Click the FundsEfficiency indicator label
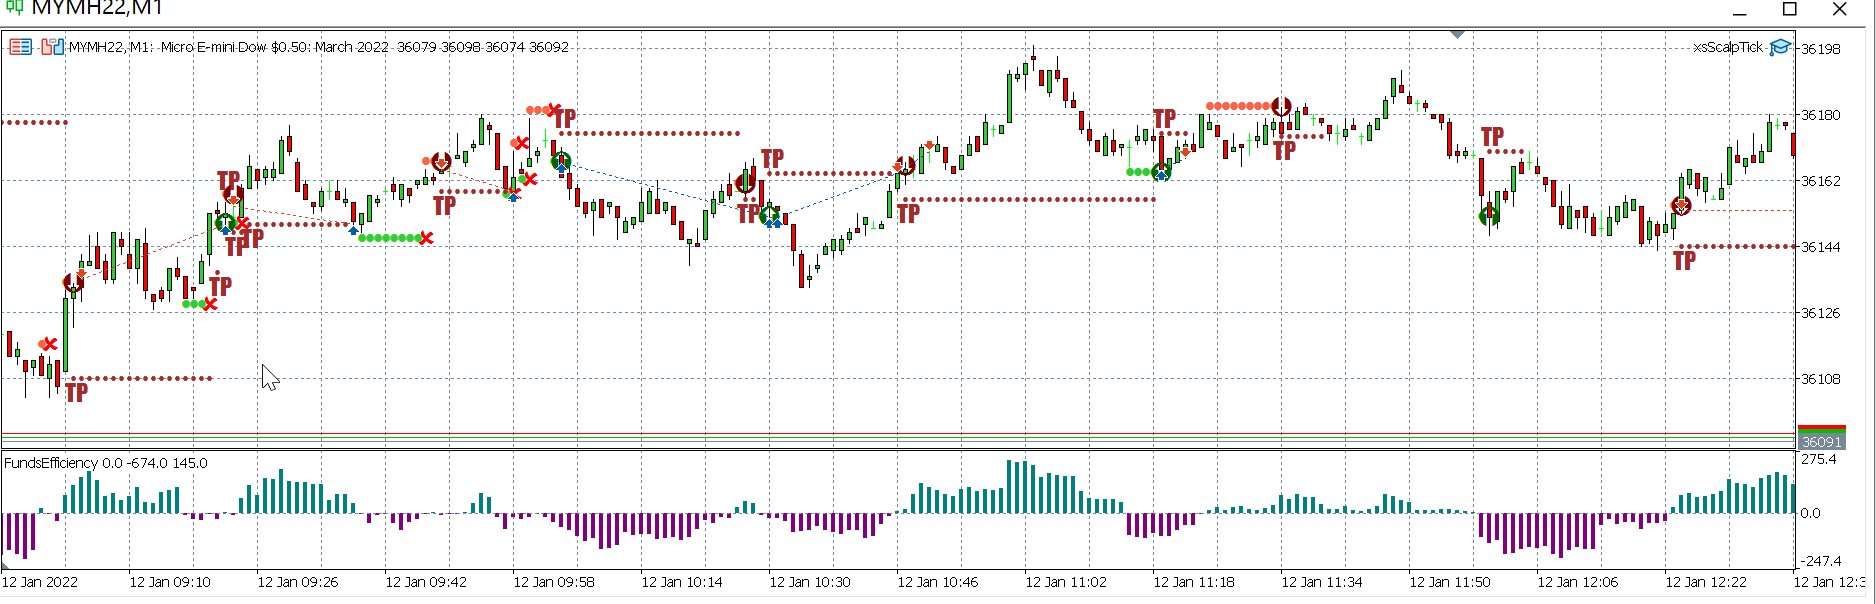This screenshot has width=1876, height=604. point(106,463)
